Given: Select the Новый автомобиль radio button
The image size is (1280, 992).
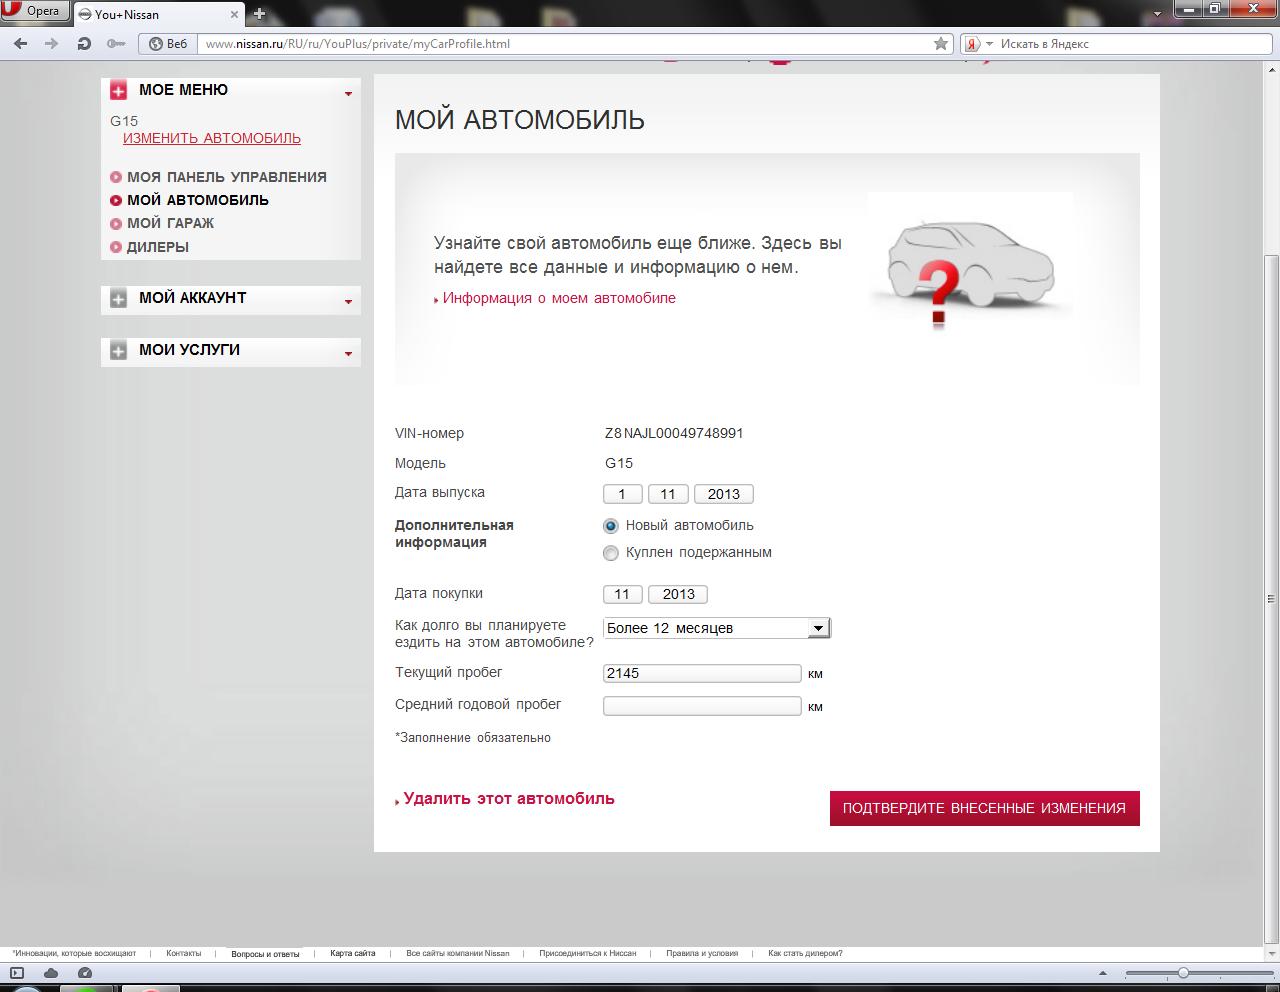Looking at the screenshot, I should [611, 526].
